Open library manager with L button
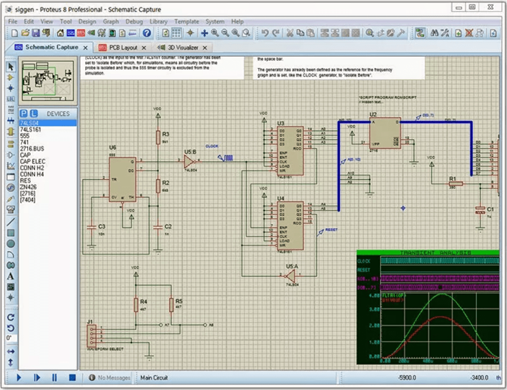 pos(34,113)
